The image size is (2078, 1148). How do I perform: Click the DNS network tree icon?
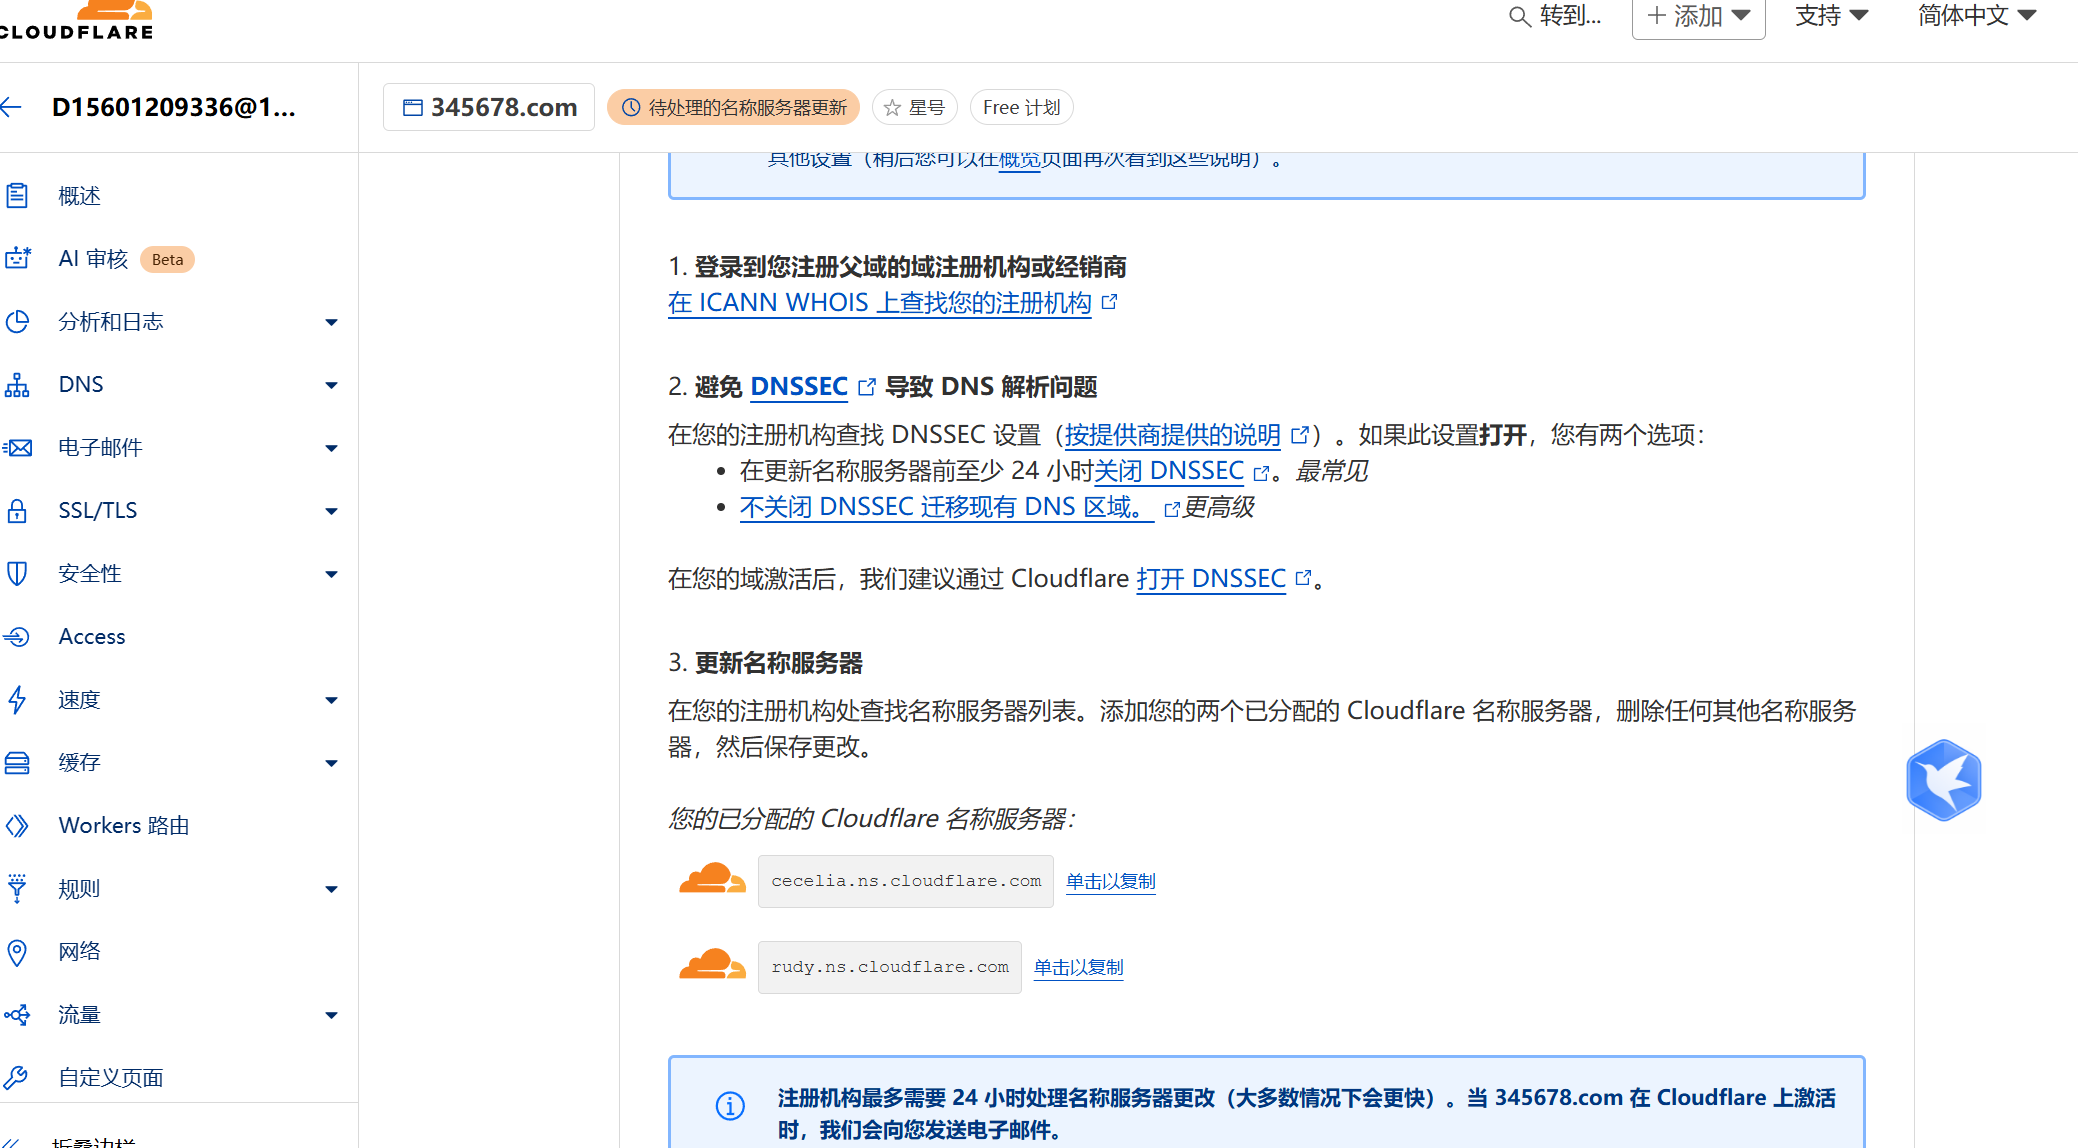[17, 385]
